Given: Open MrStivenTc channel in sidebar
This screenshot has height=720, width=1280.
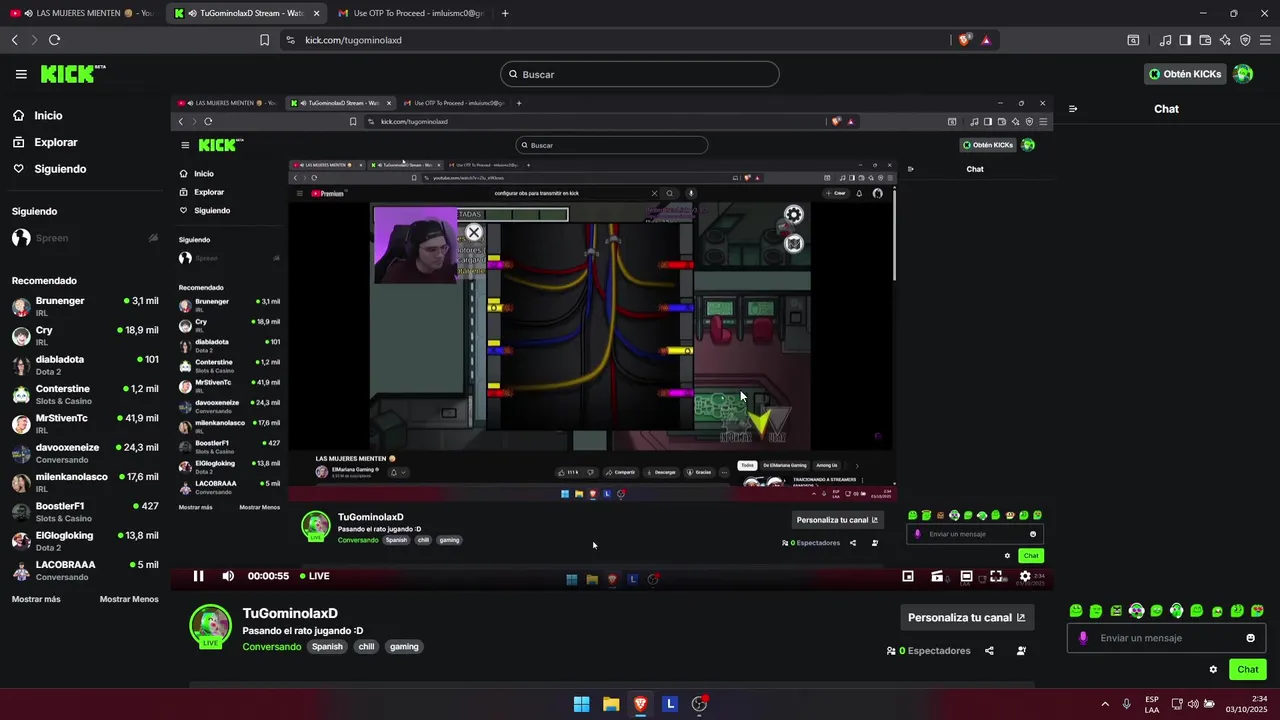Looking at the screenshot, I should (85, 423).
